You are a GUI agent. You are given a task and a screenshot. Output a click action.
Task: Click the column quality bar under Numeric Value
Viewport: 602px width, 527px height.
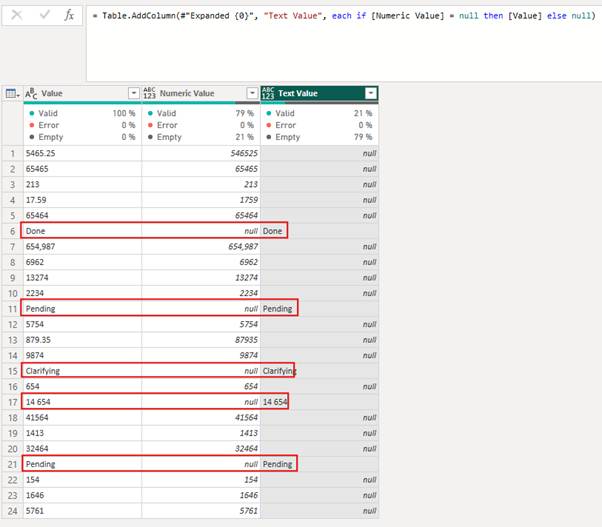coord(200,103)
